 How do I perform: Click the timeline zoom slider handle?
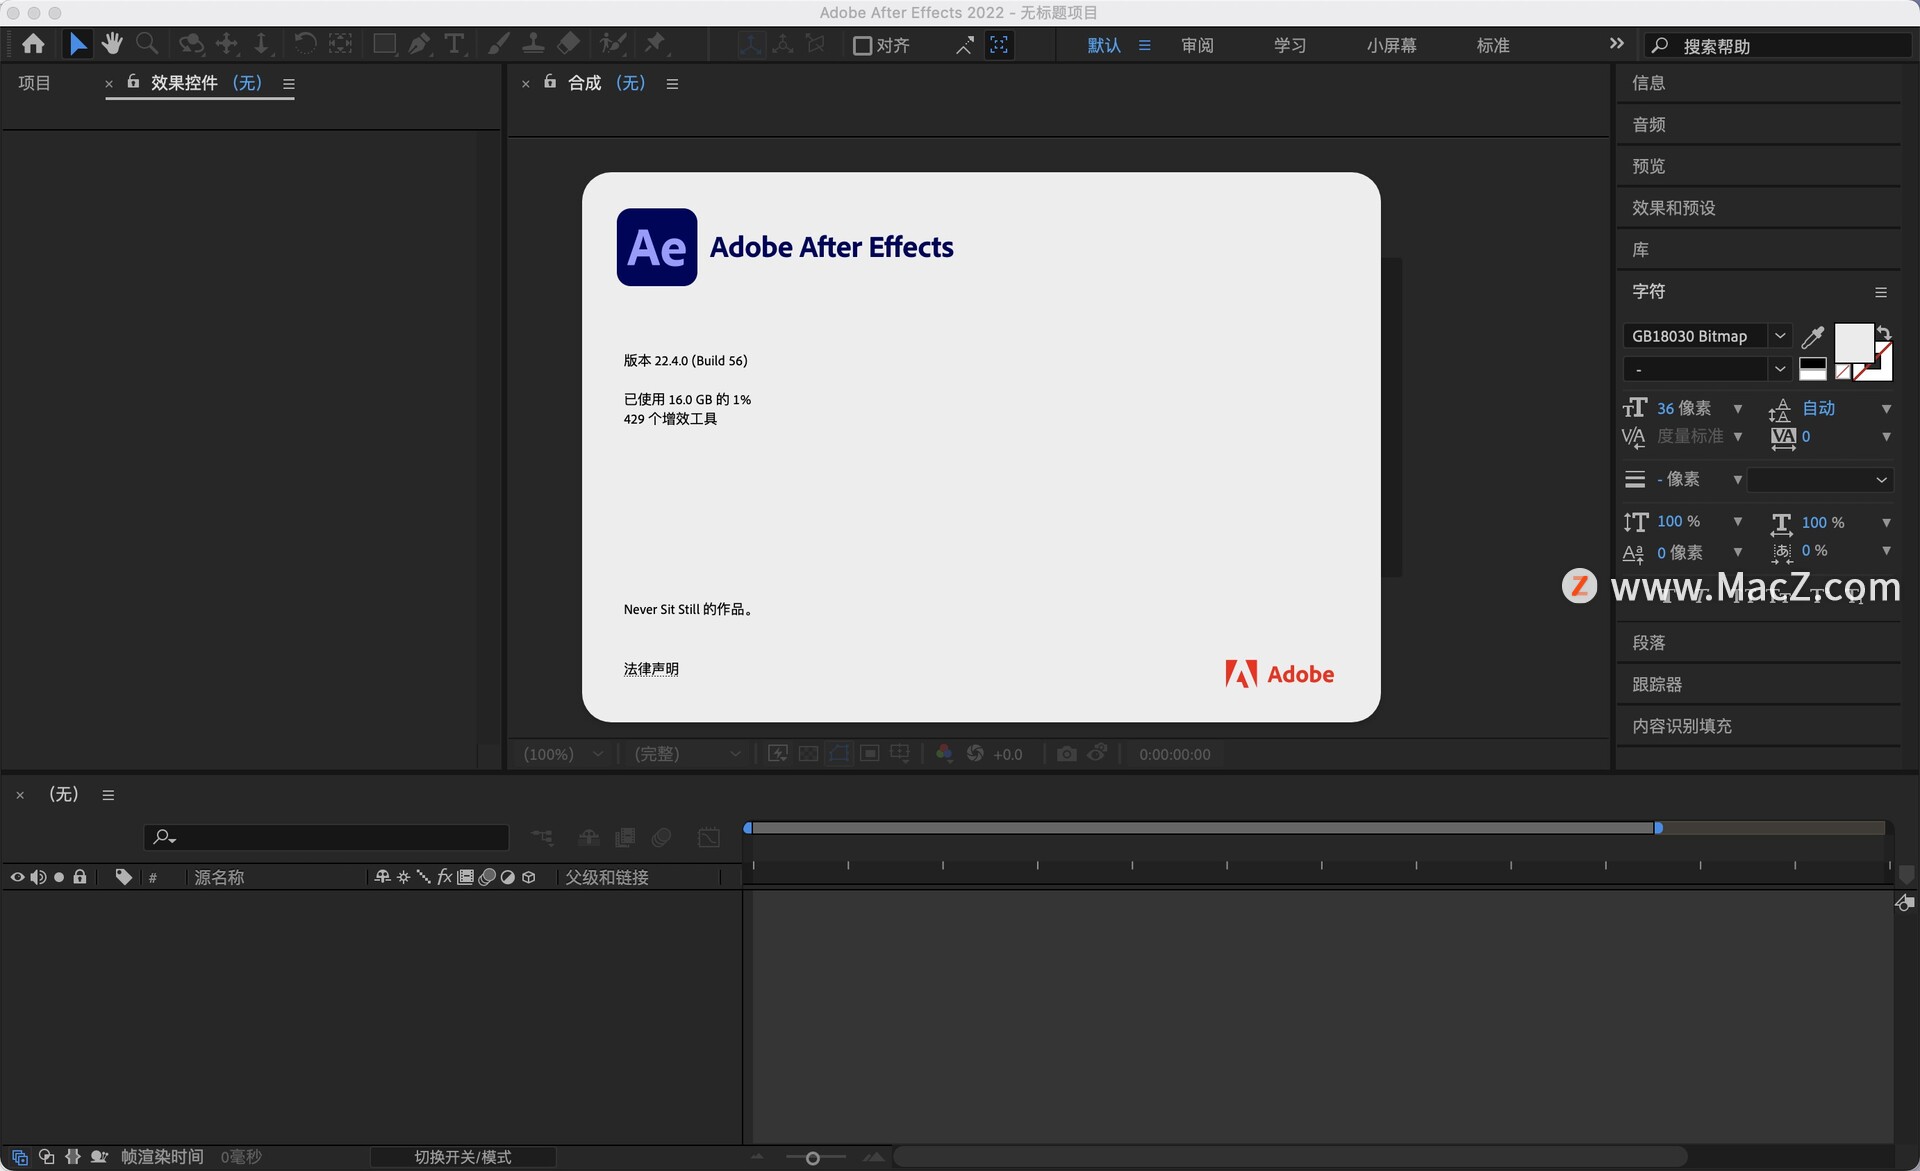(813, 1158)
